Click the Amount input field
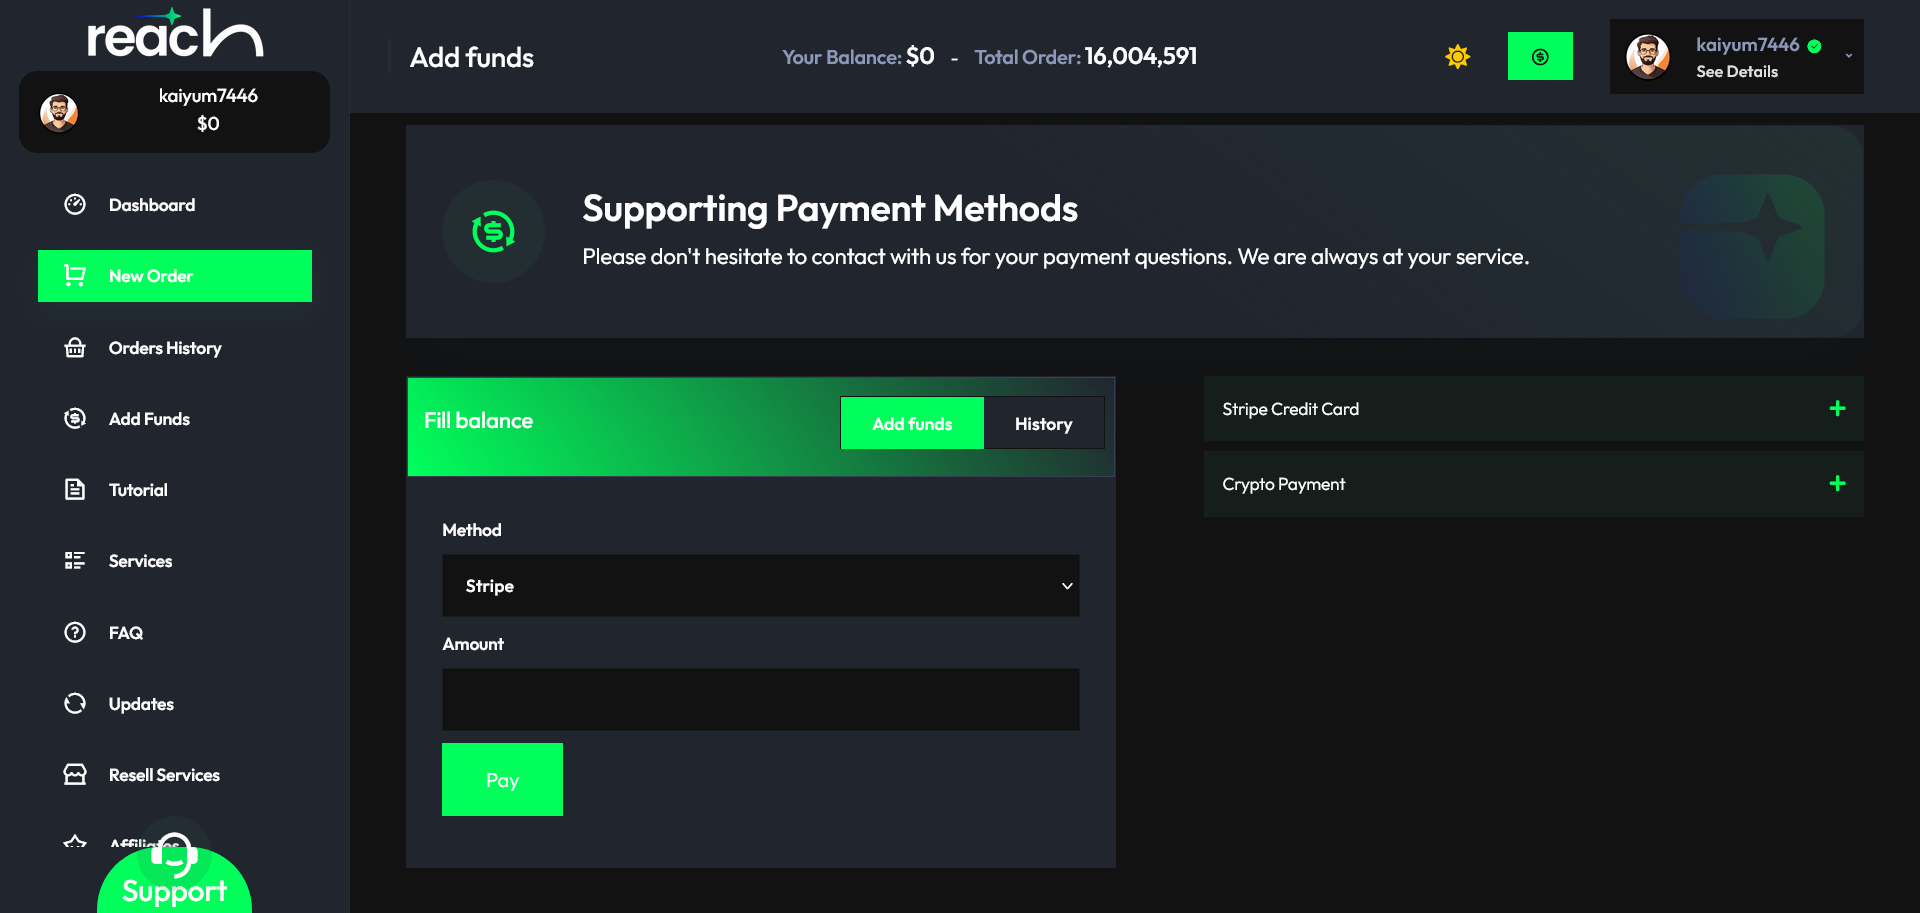This screenshot has width=1920, height=913. pyautogui.click(x=761, y=700)
